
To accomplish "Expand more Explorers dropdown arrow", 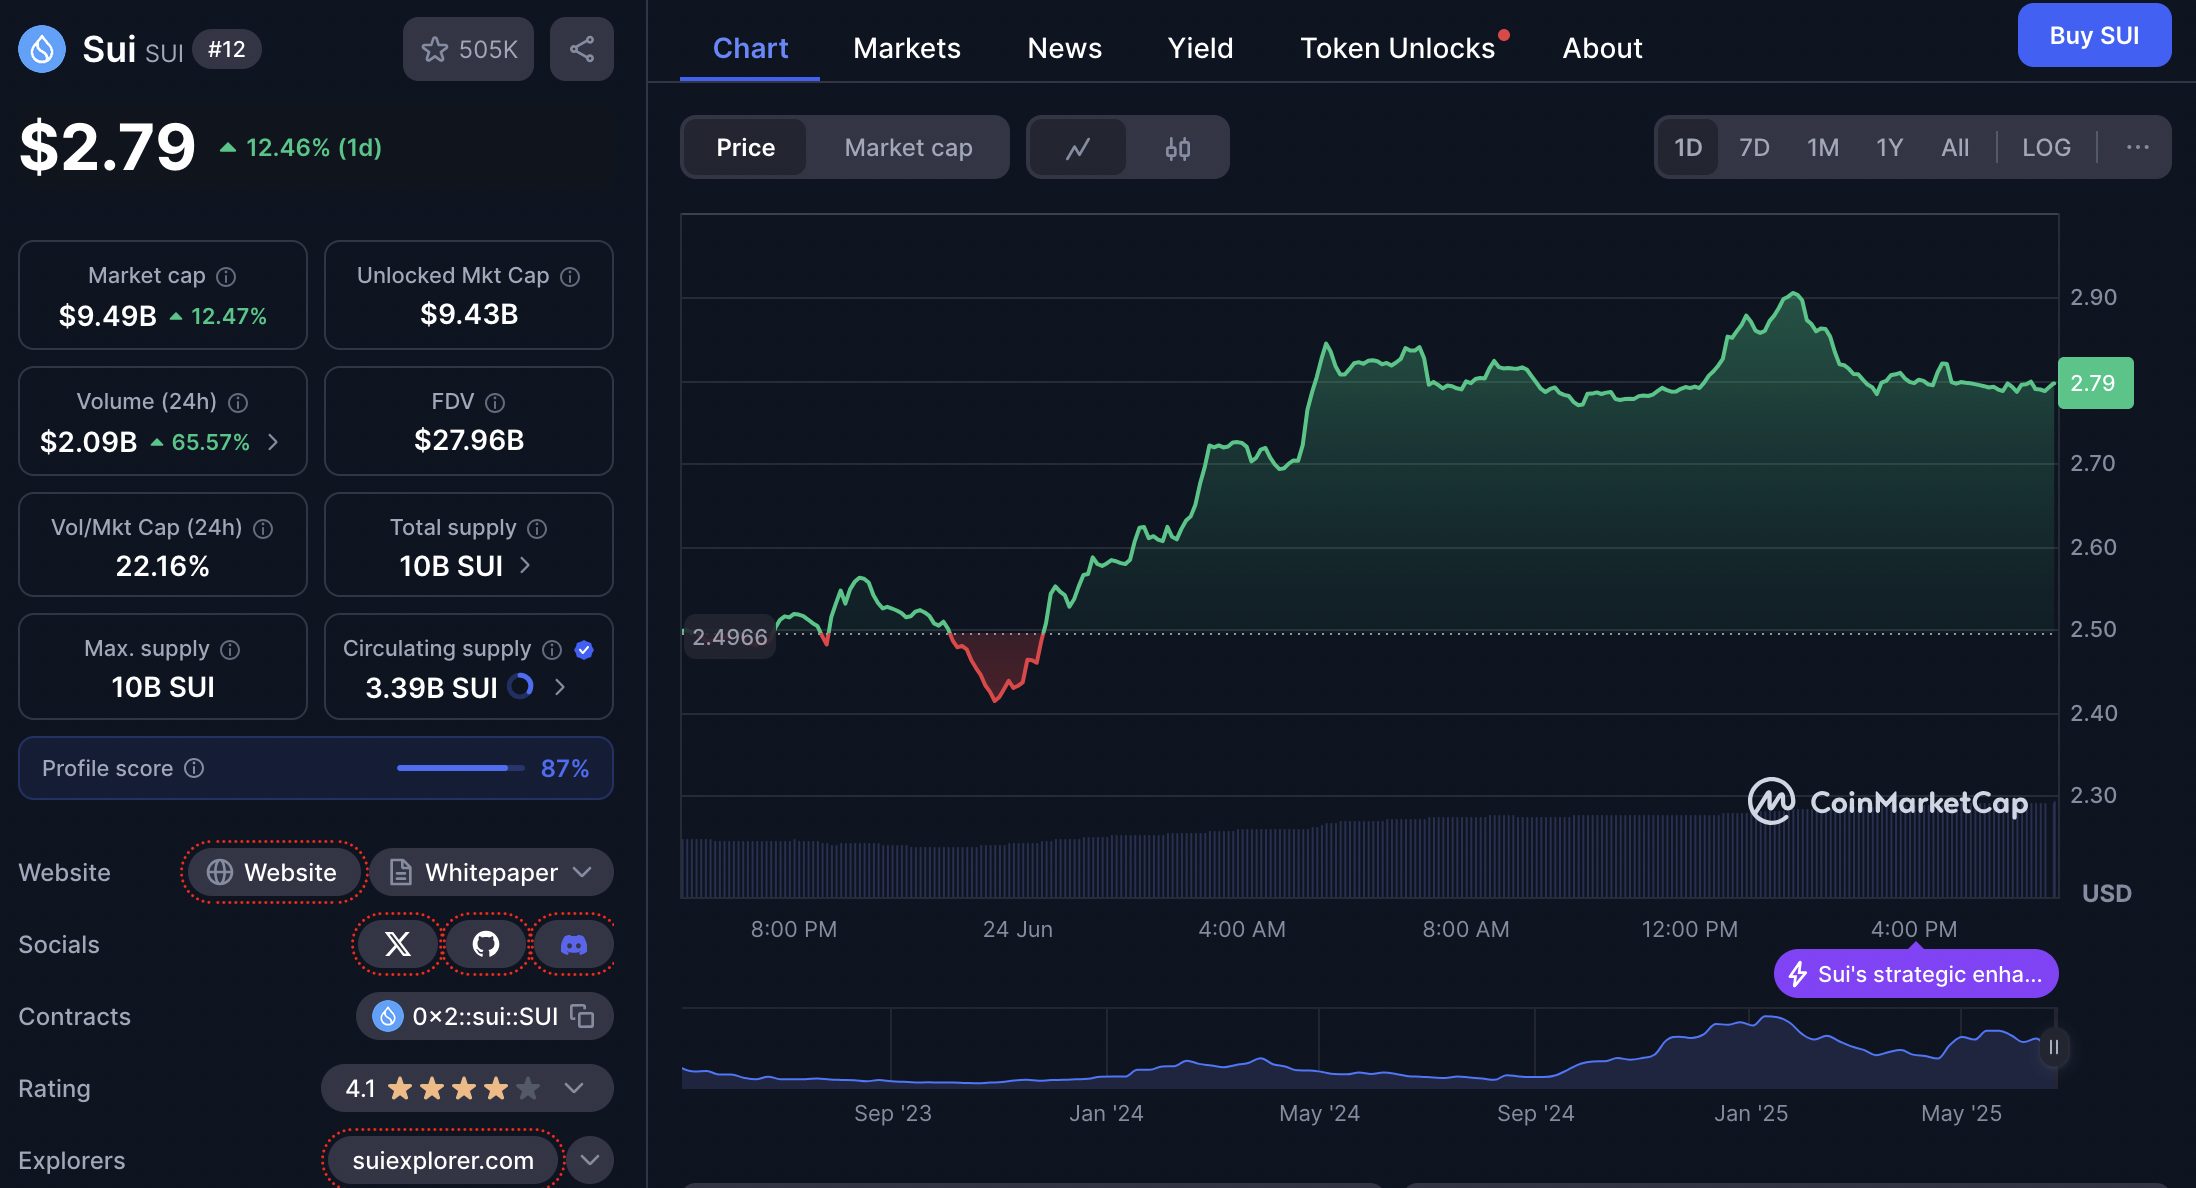I will [590, 1160].
